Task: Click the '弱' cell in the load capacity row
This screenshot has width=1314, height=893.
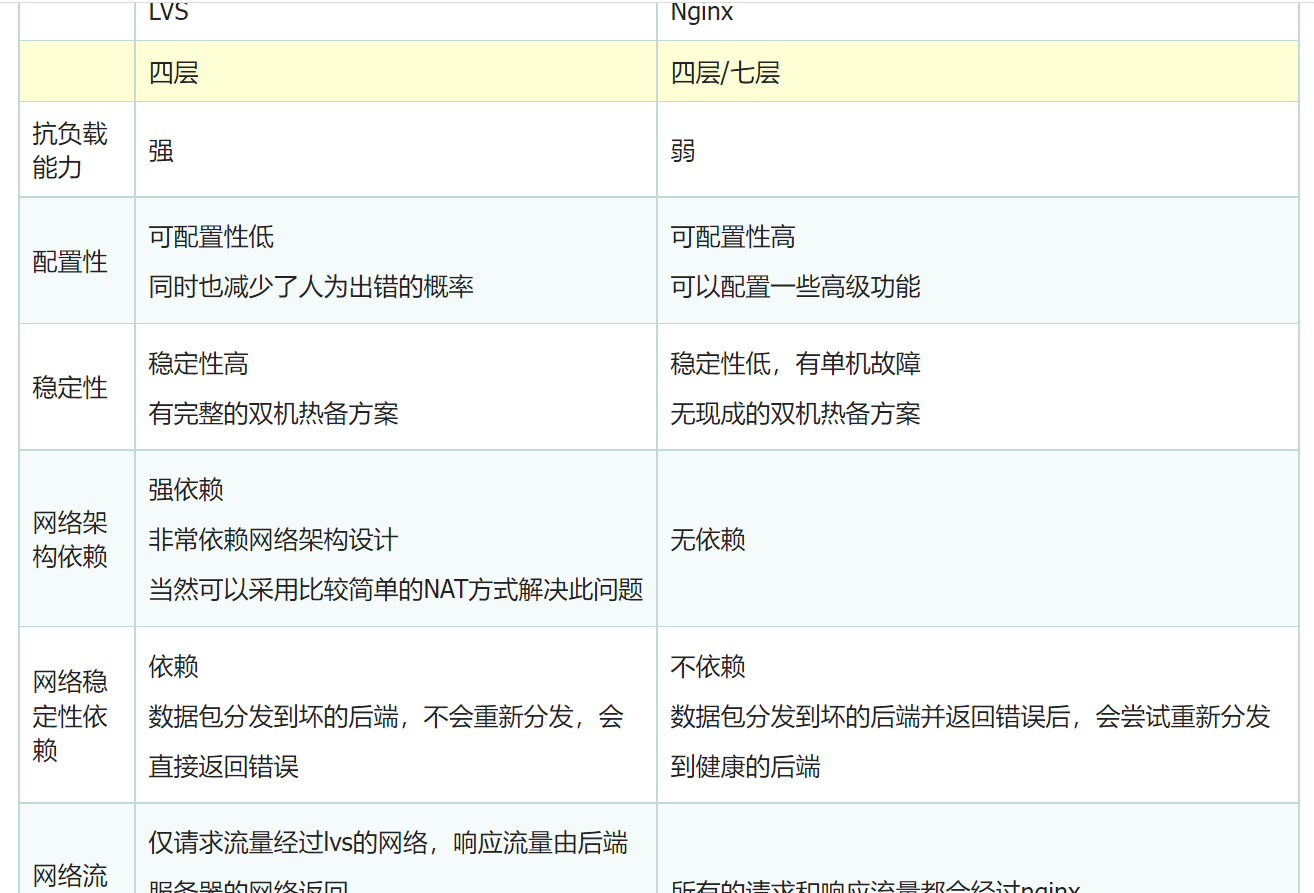Action: (x=977, y=150)
